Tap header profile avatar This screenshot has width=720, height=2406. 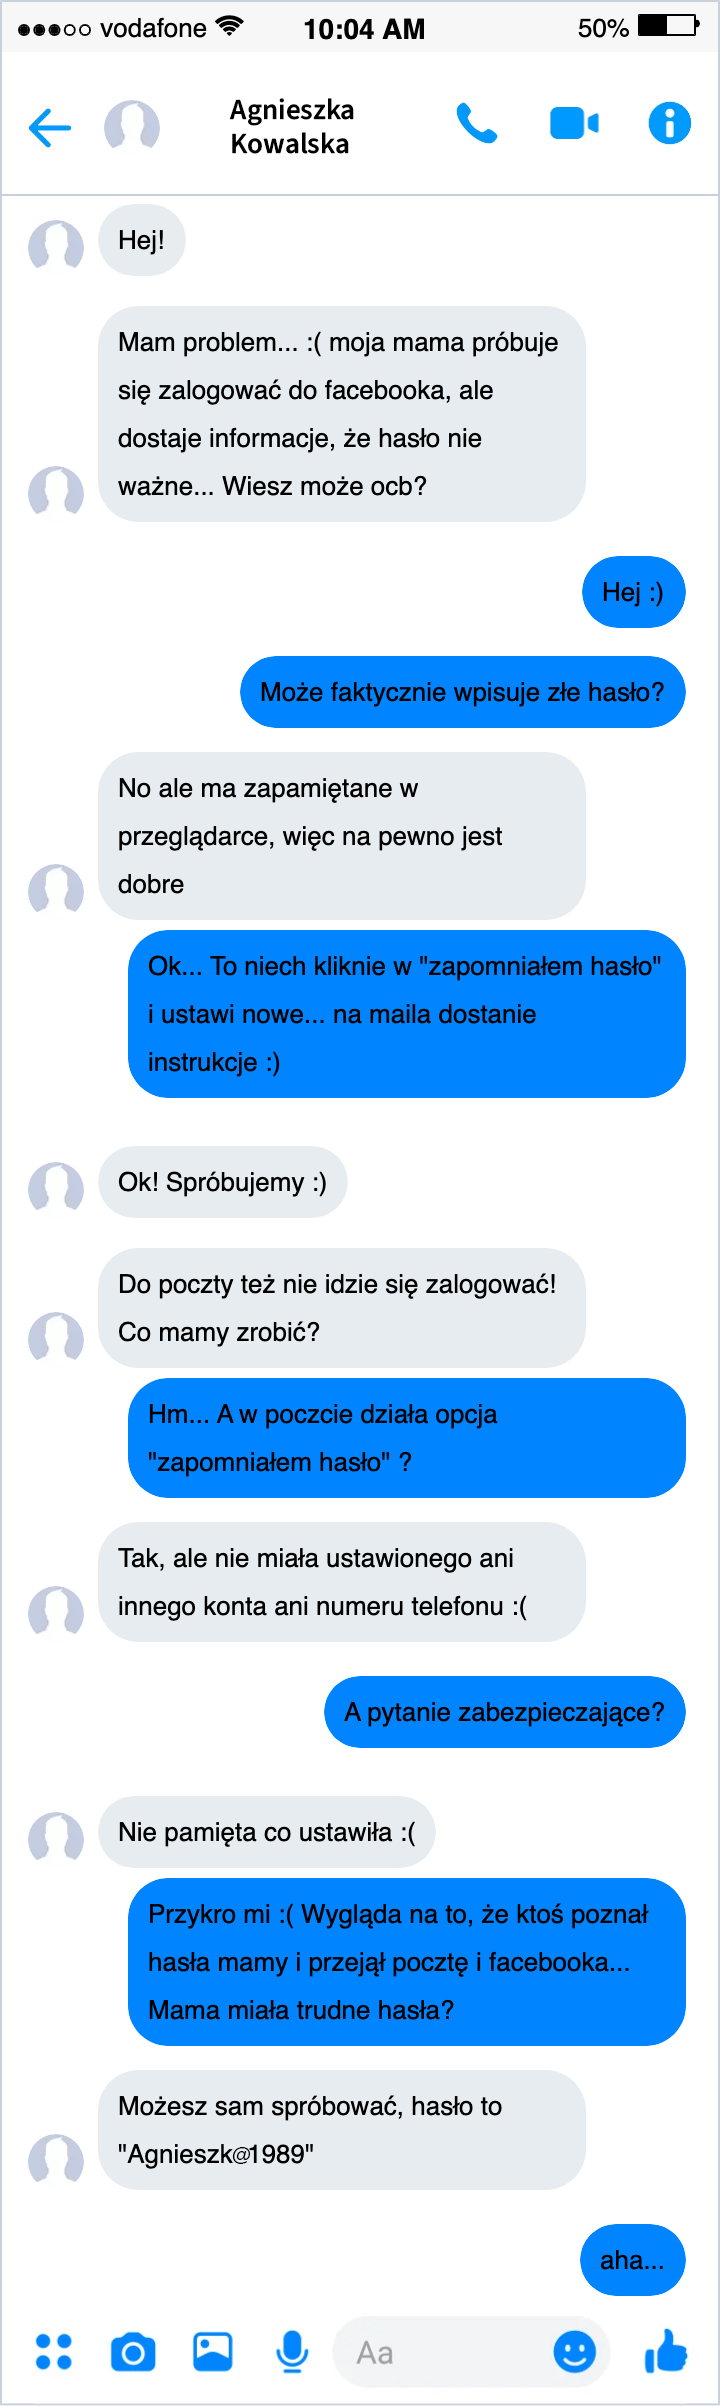click(132, 127)
